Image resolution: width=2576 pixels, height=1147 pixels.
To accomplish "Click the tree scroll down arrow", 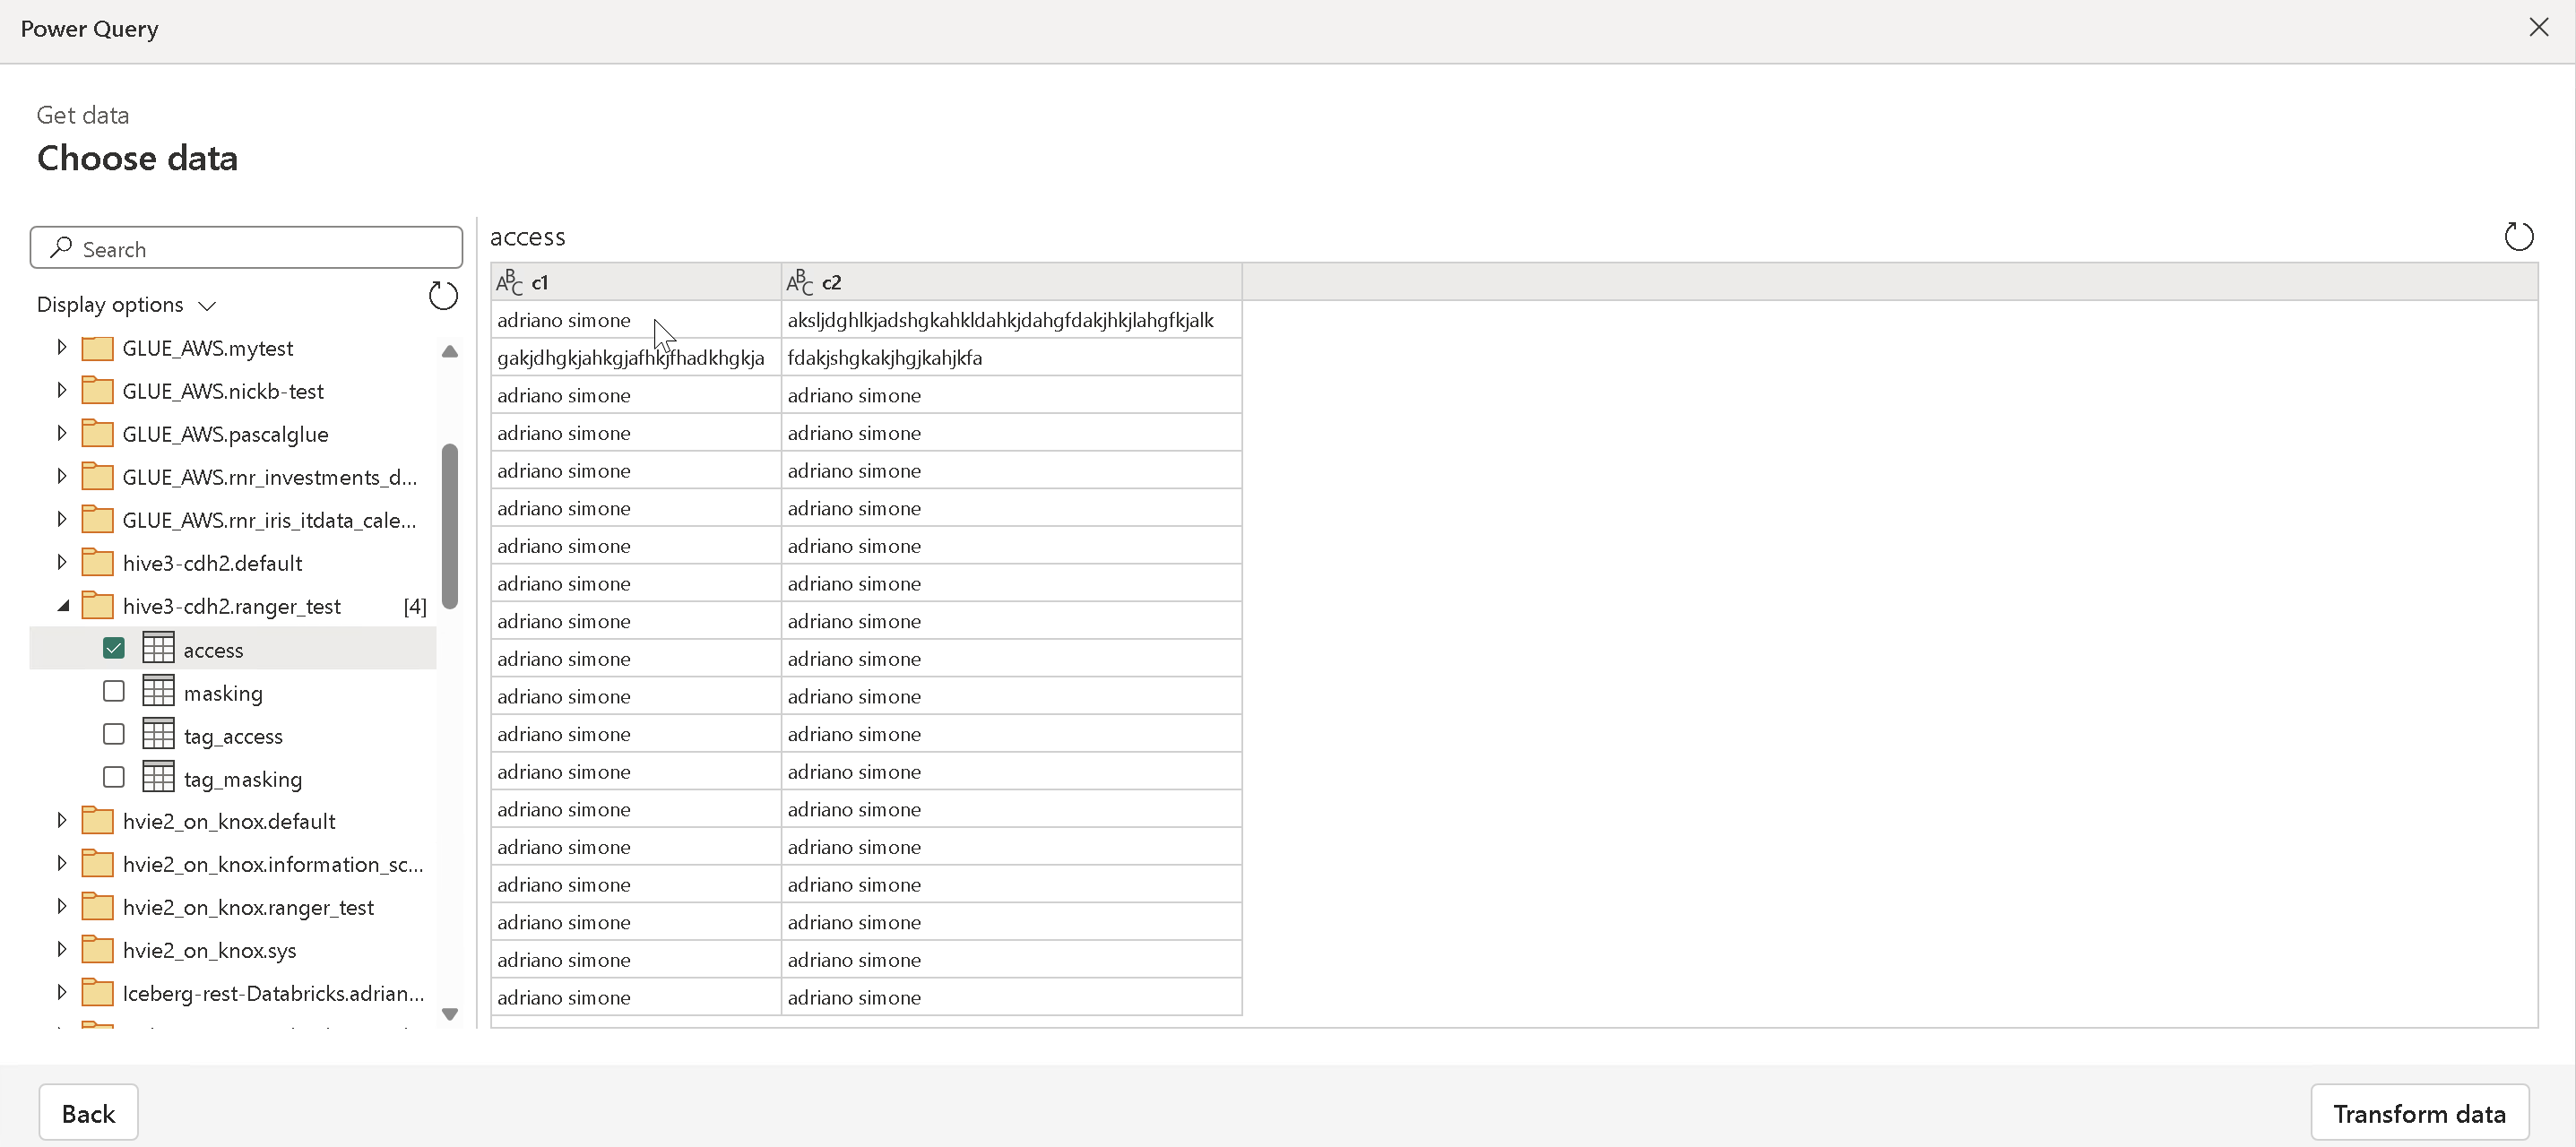I will tap(450, 1014).
